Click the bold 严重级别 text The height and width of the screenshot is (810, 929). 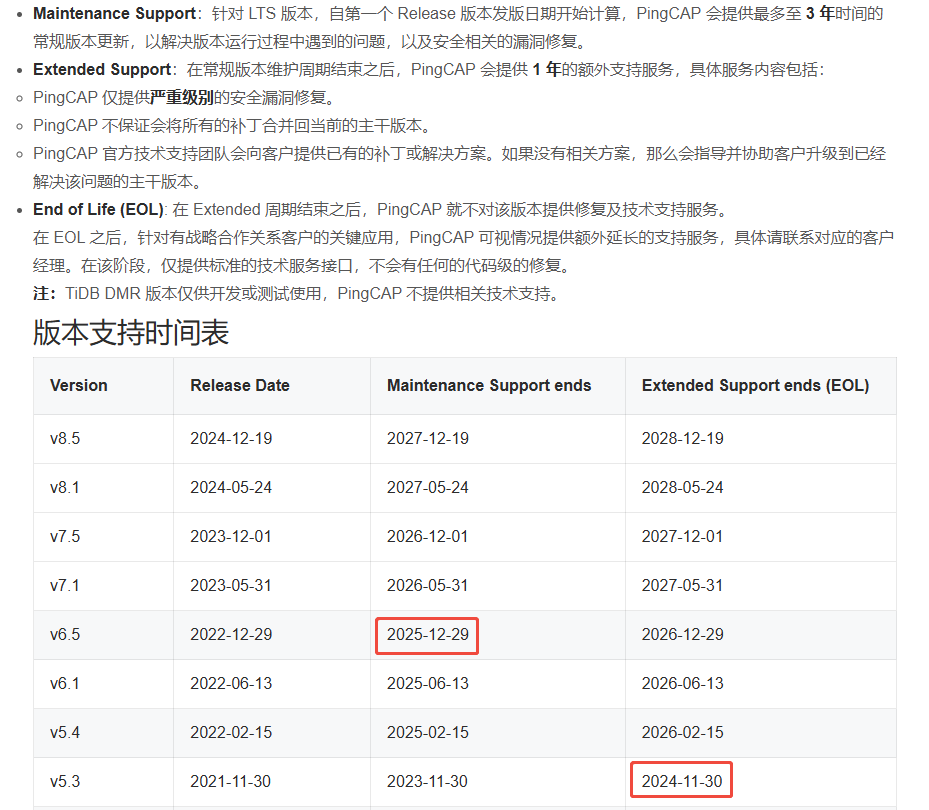[x=182, y=98]
